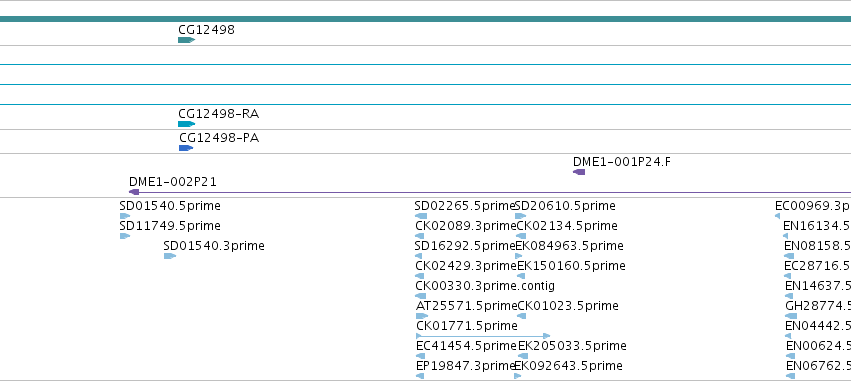This screenshot has width=851, height=381.
Task: Click the DME1-001P24.F purple arrow marker
Action: pyautogui.click(x=579, y=172)
